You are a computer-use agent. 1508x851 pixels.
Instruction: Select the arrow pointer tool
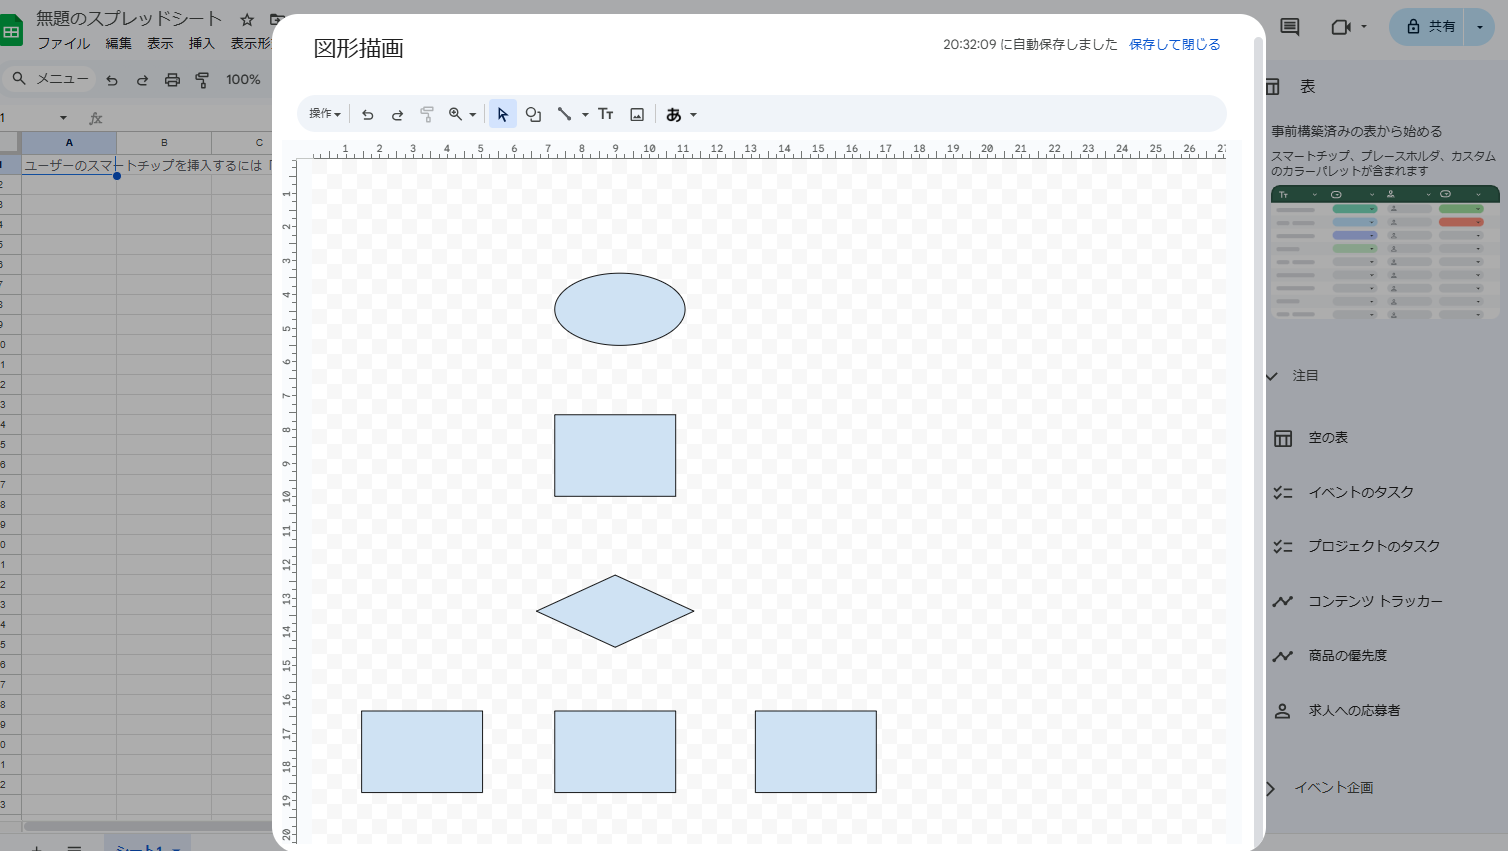pyautogui.click(x=503, y=114)
